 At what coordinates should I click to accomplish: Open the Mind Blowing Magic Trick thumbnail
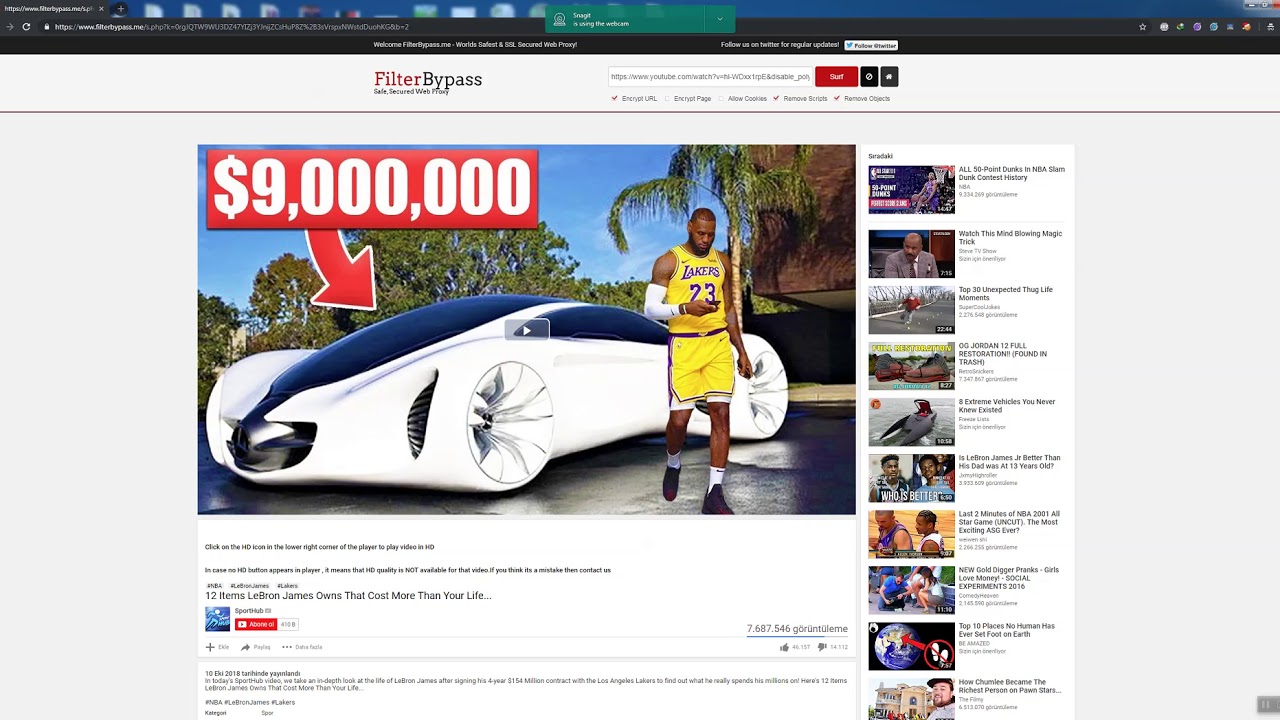tap(911, 254)
